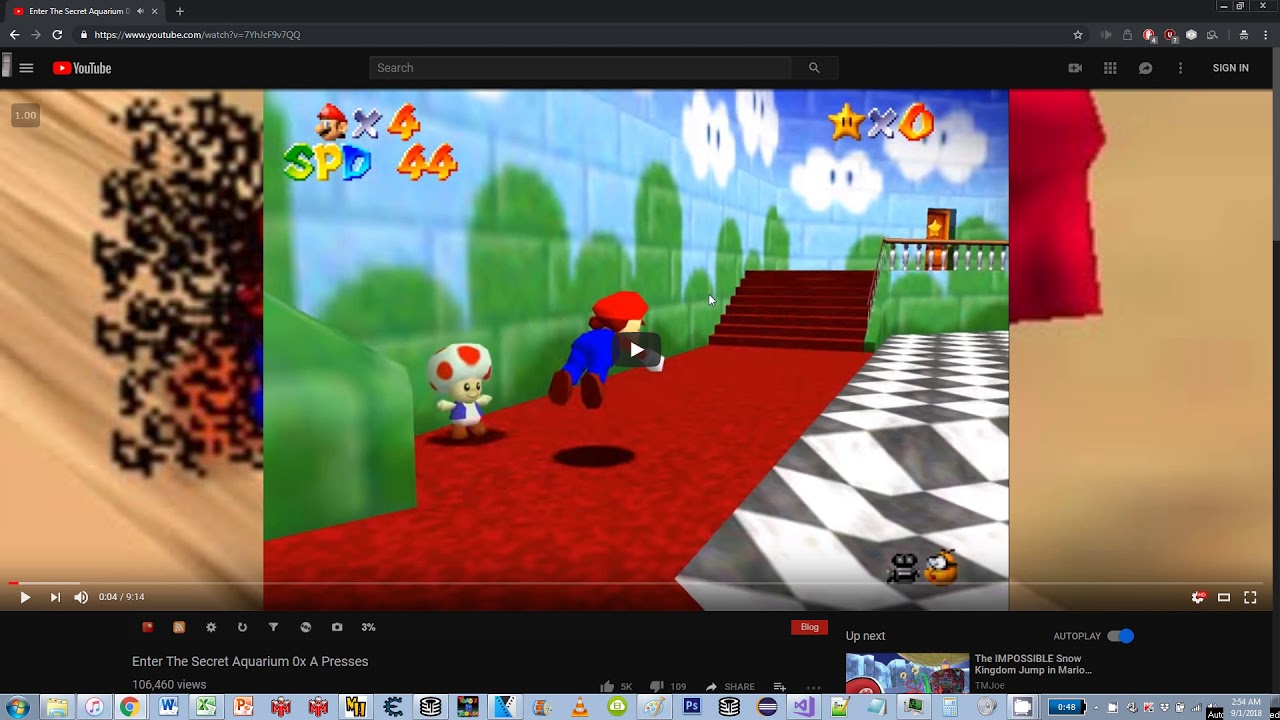This screenshot has width=1280, height=720.
Task: Click the up next video thumbnail
Action: [907, 673]
